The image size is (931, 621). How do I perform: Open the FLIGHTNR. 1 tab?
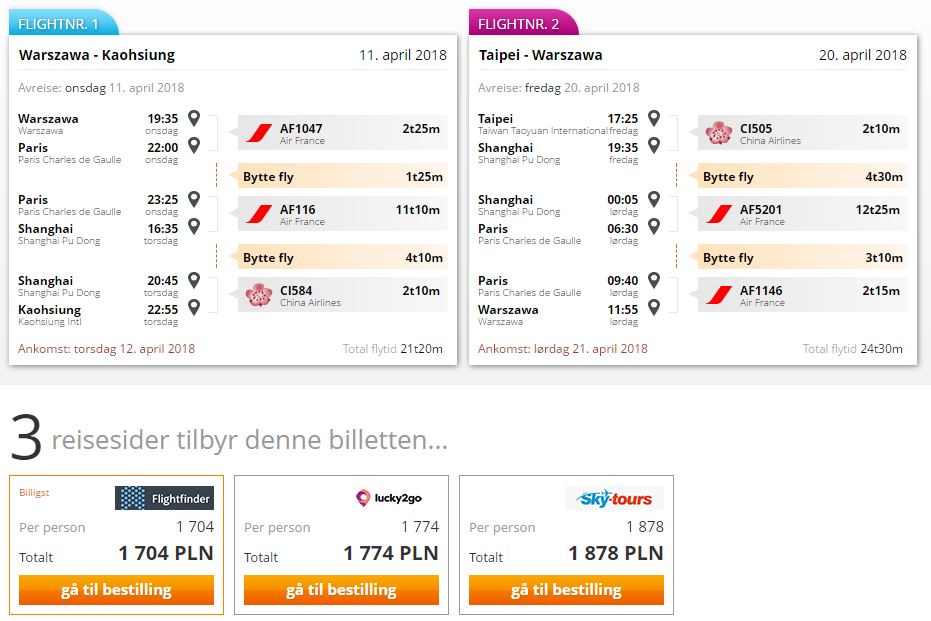point(64,23)
